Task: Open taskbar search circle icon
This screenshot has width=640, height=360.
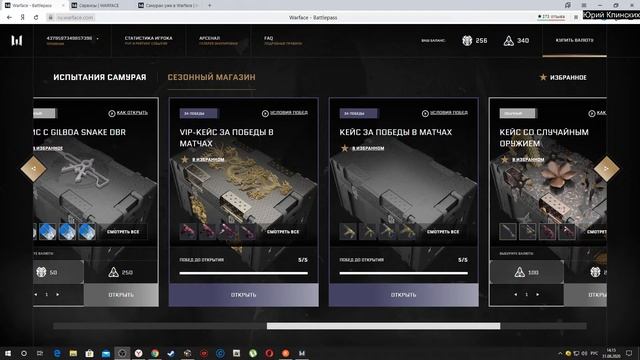Action: point(24,353)
